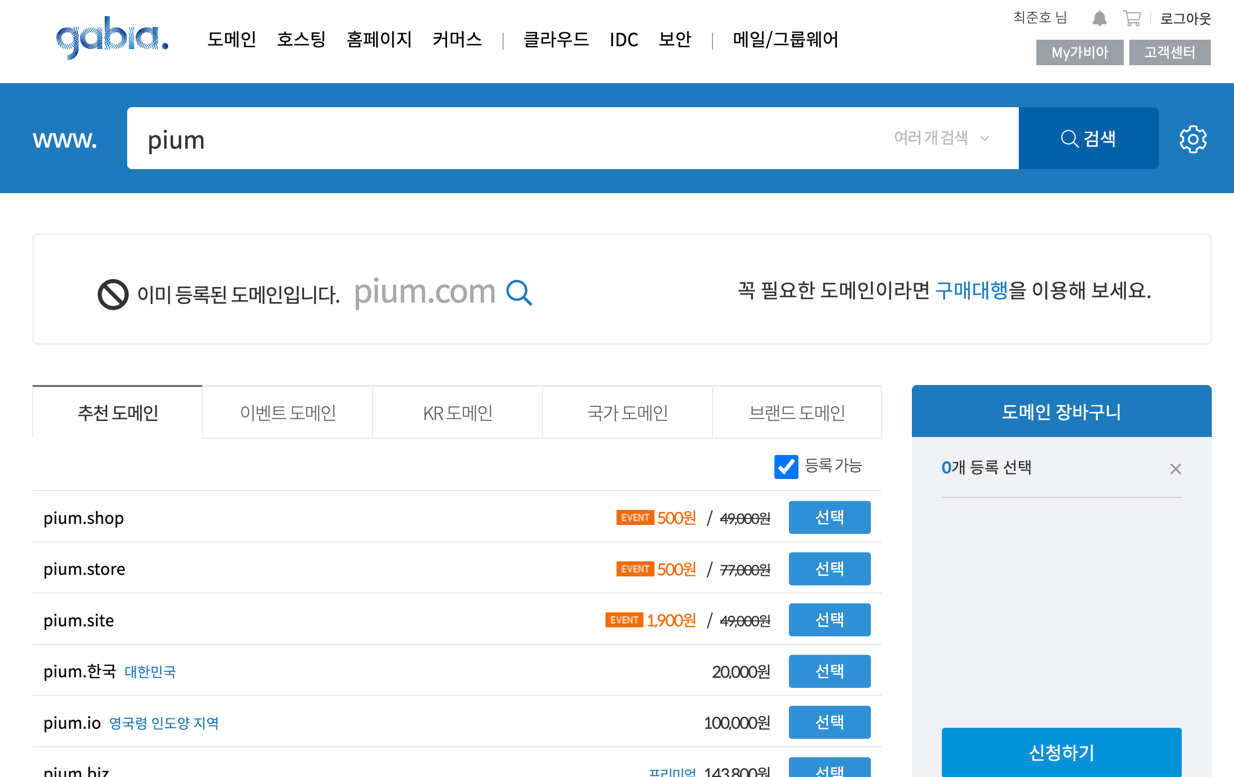This screenshot has width=1234, height=777.
Task: Click the 검색 search button
Action: point(1088,139)
